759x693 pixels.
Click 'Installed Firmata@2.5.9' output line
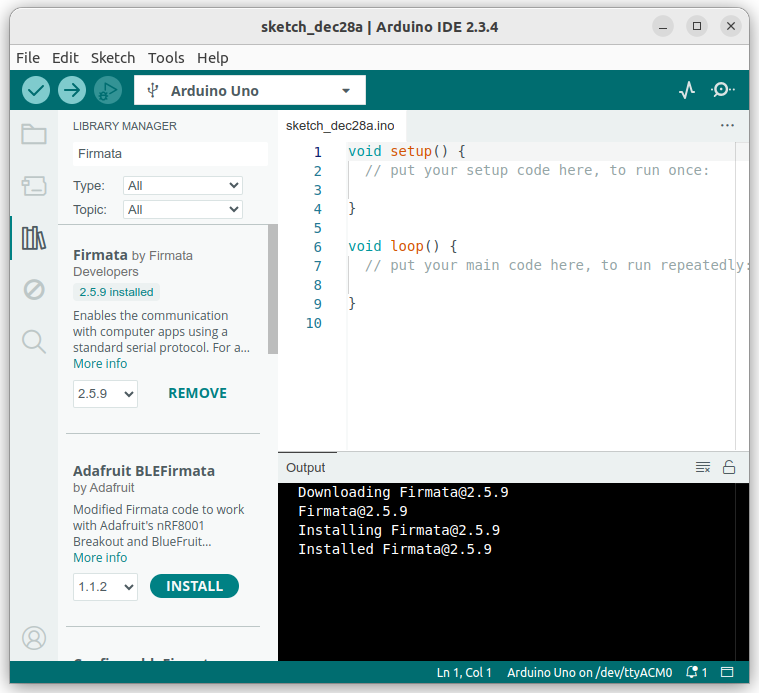(x=395, y=549)
